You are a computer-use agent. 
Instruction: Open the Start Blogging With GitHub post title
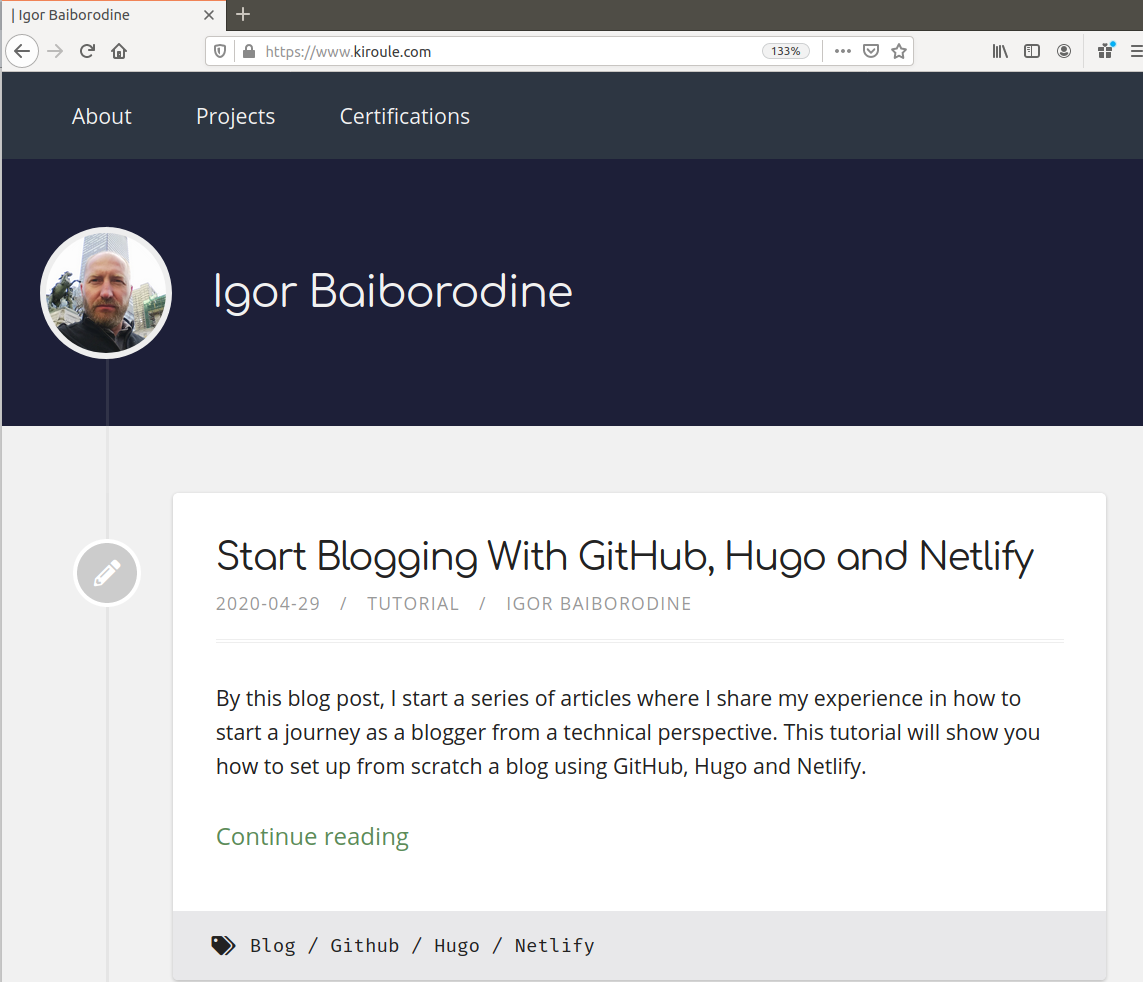click(x=625, y=556)
